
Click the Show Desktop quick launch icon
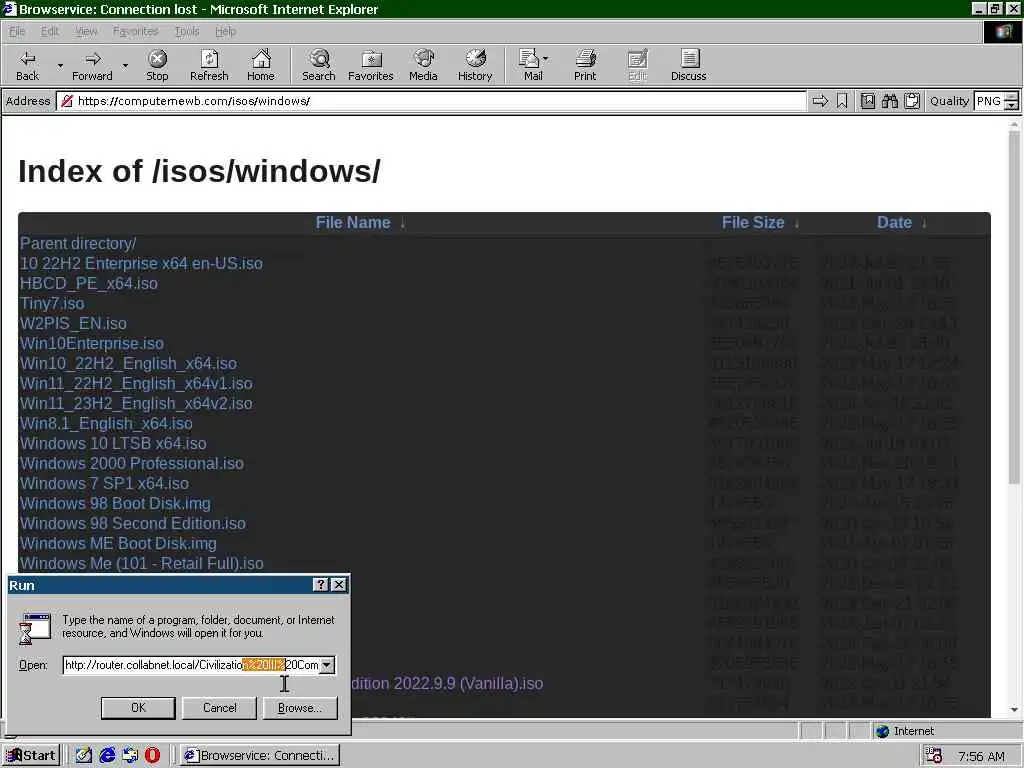point(84,755)
